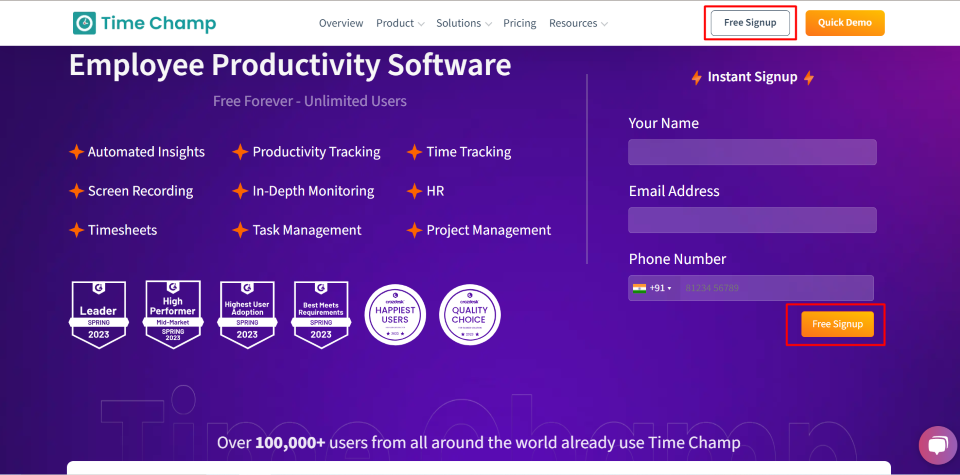Click lightning bolt left of Instant Signup
Screen dimensions: 960x475
pyautogui.click(x=696, y=78)
